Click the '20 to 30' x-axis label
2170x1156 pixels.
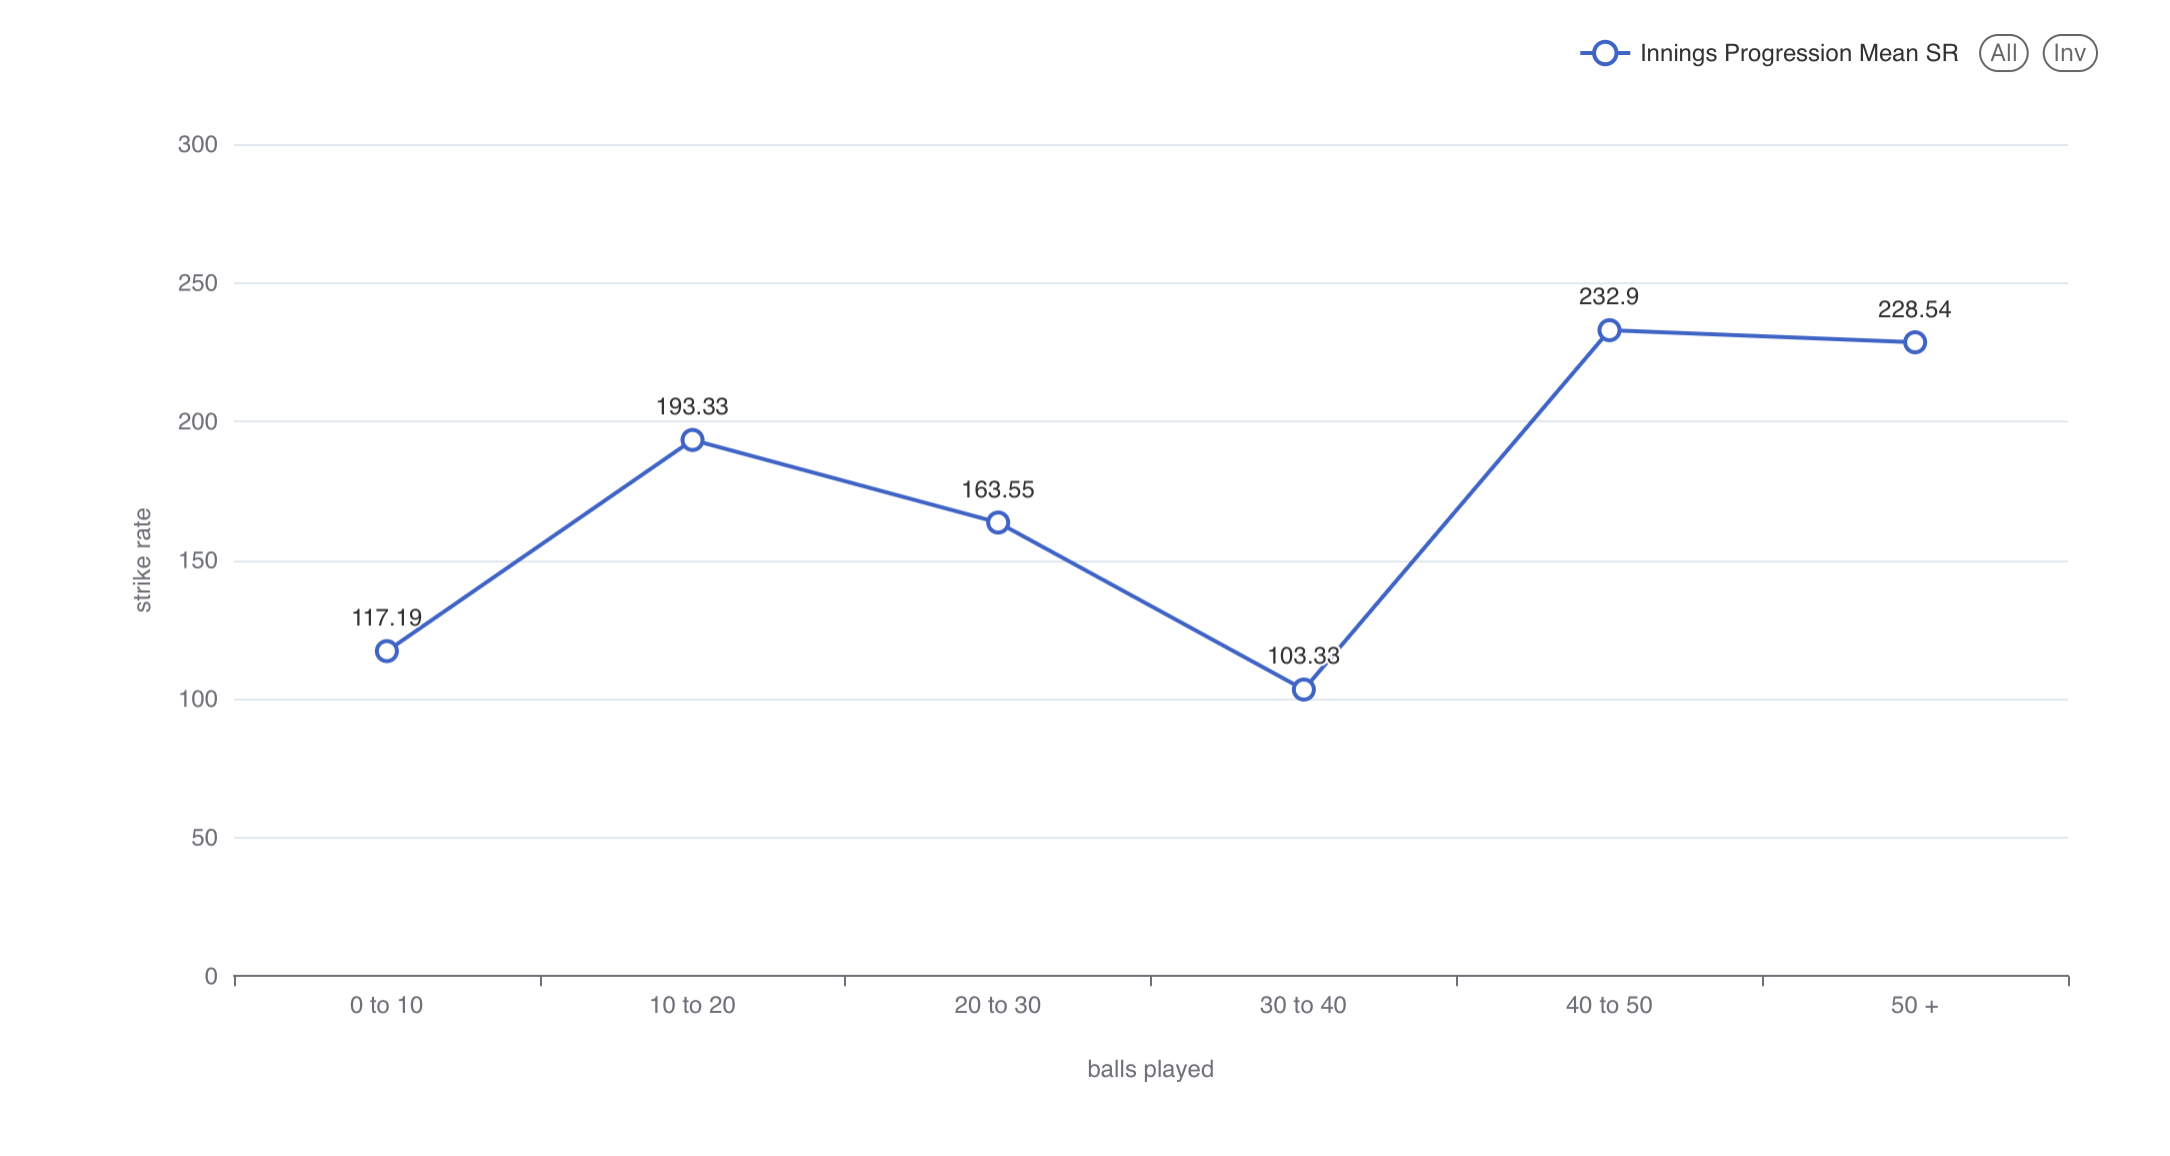(x=998, y=1005)
